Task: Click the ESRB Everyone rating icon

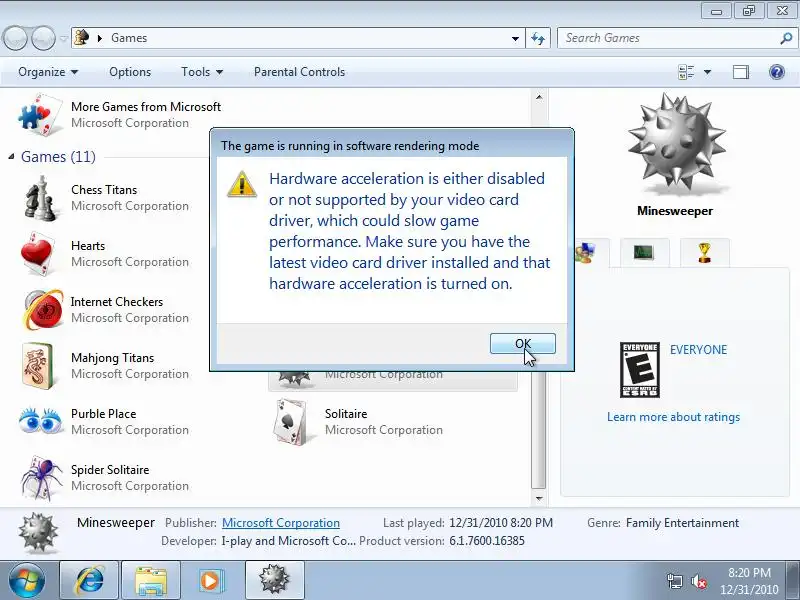Action: click(x=640, y=370)
